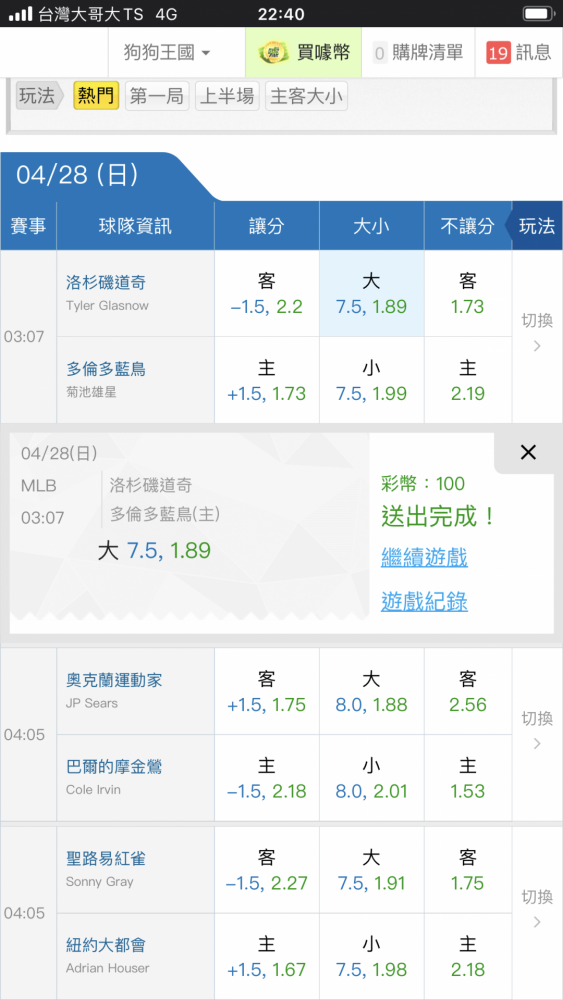
Task: Select Athletics 客 +1.5, 1.75 handicap
Action: 267,691
